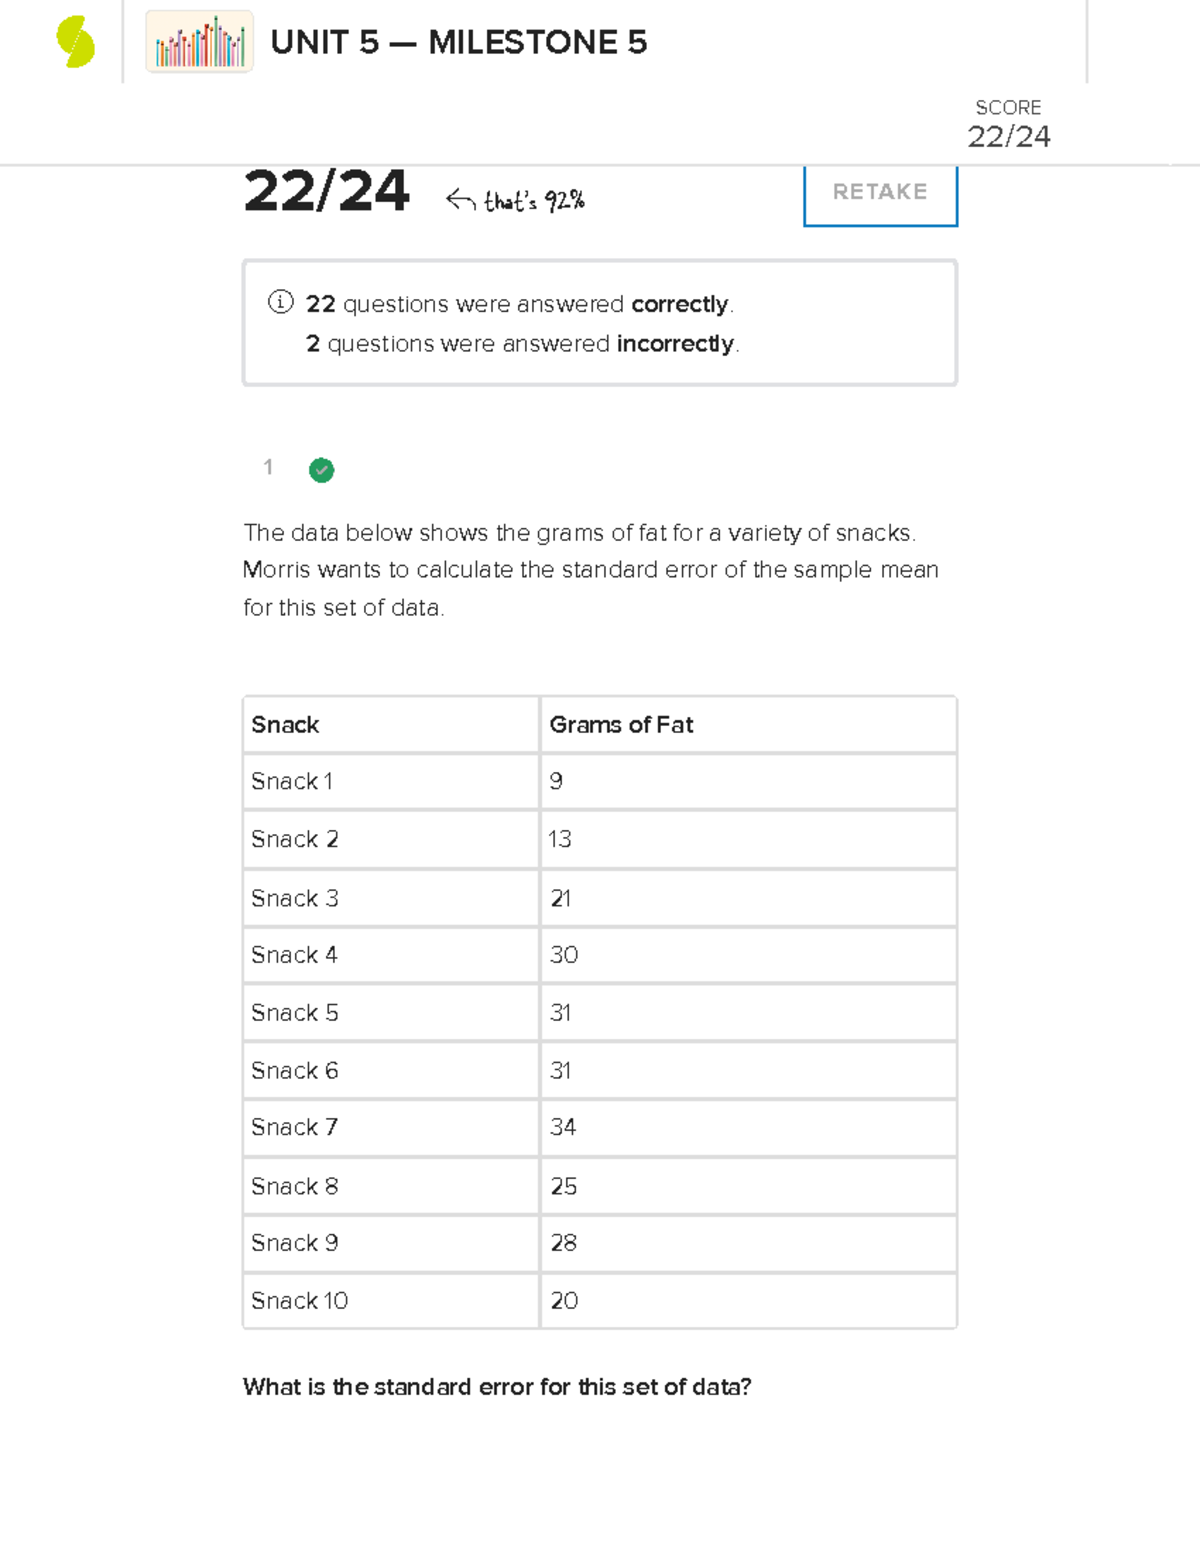Click the value 13 for Snack 2

point(560,839)
